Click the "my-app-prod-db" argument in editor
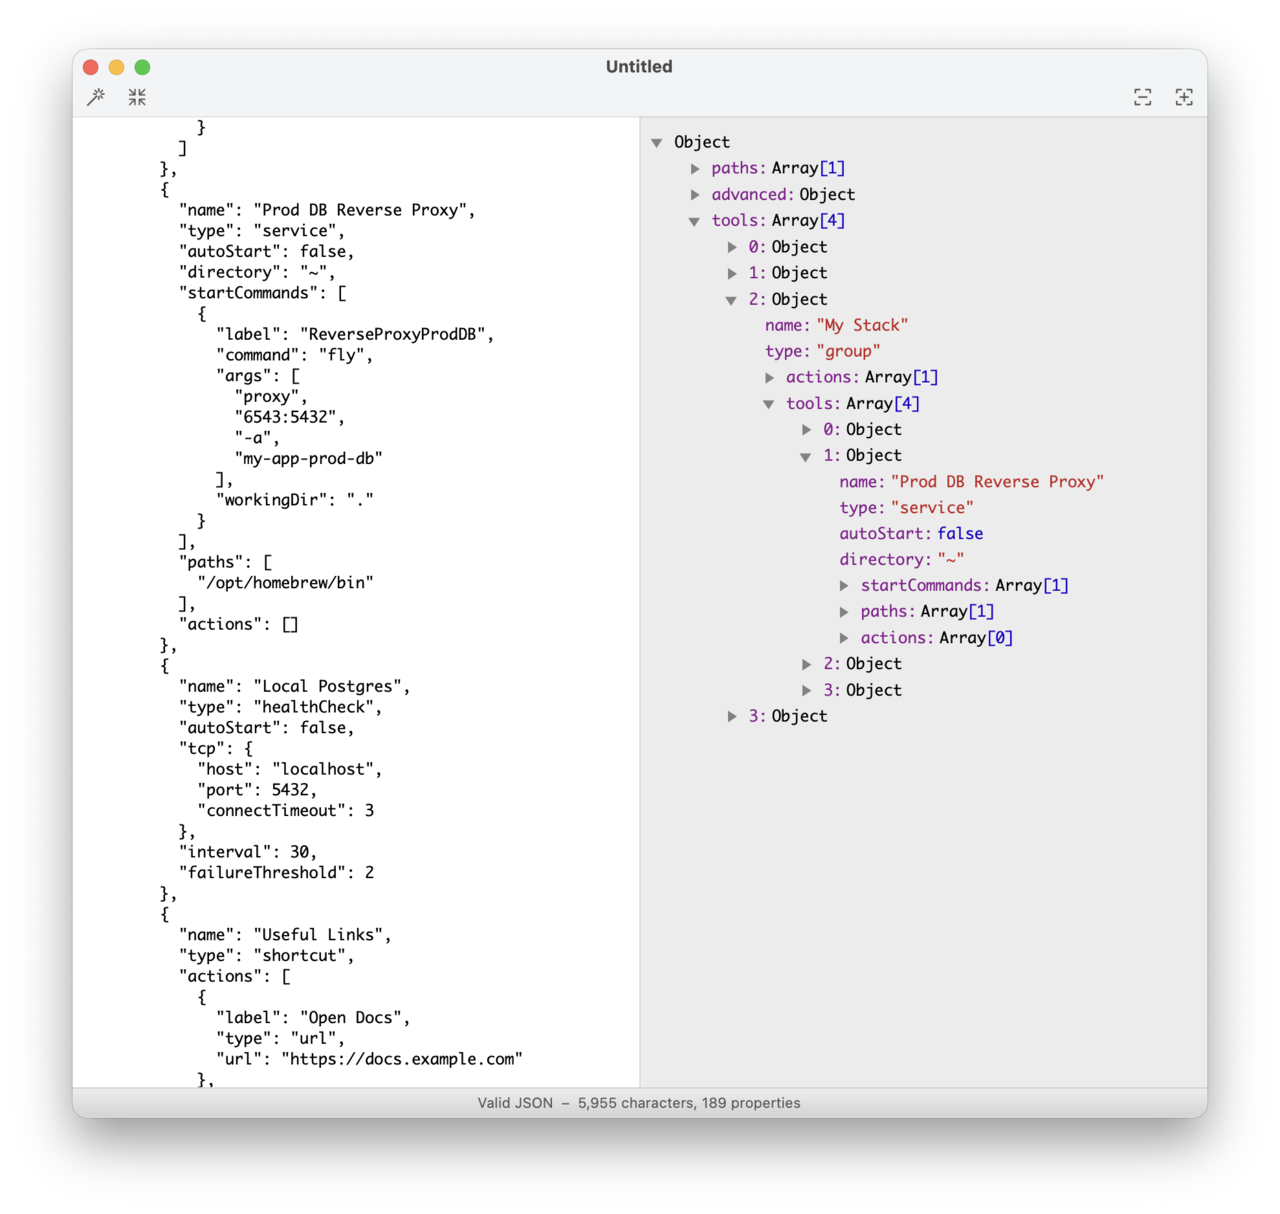1280x1214 pixels. pyautogui.click(x=308, y=458)
